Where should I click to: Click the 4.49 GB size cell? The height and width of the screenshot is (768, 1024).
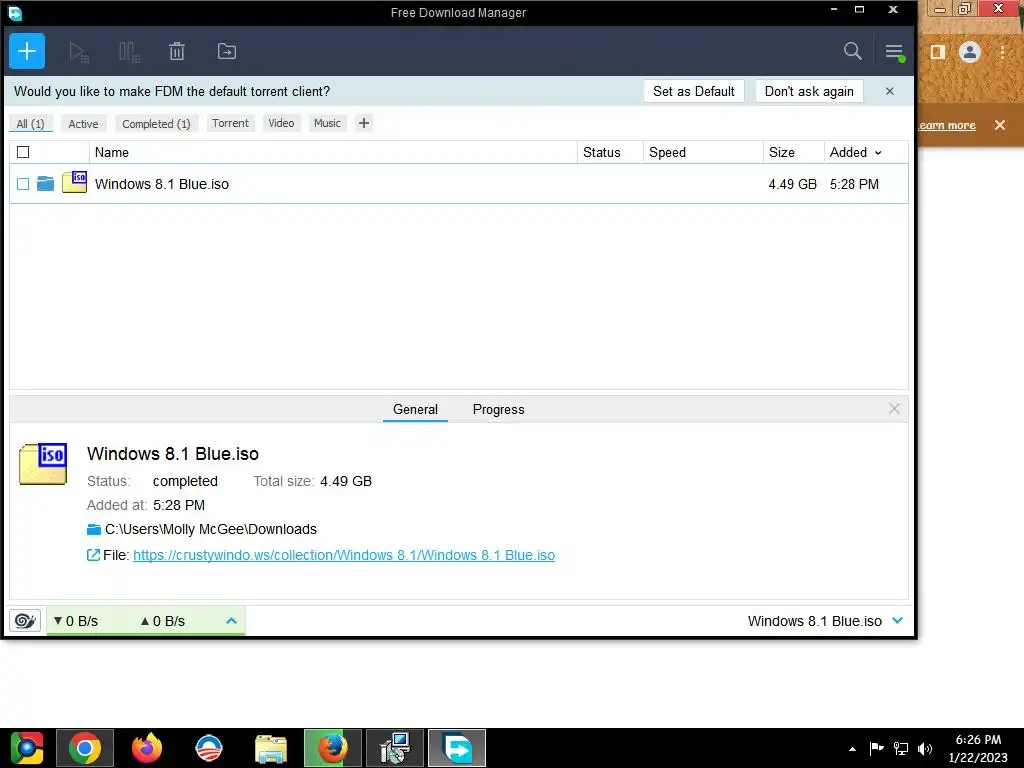coord(793,184)
